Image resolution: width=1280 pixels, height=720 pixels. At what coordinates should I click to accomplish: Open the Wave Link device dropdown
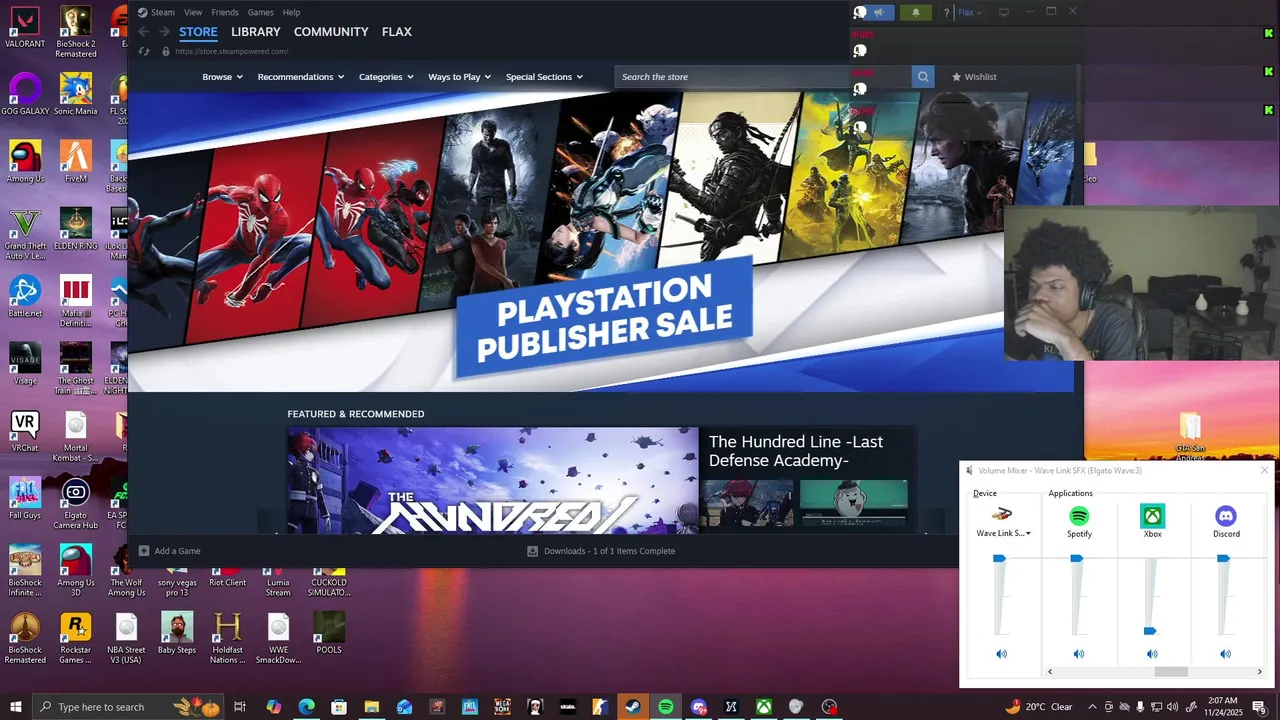point(1003,534)
